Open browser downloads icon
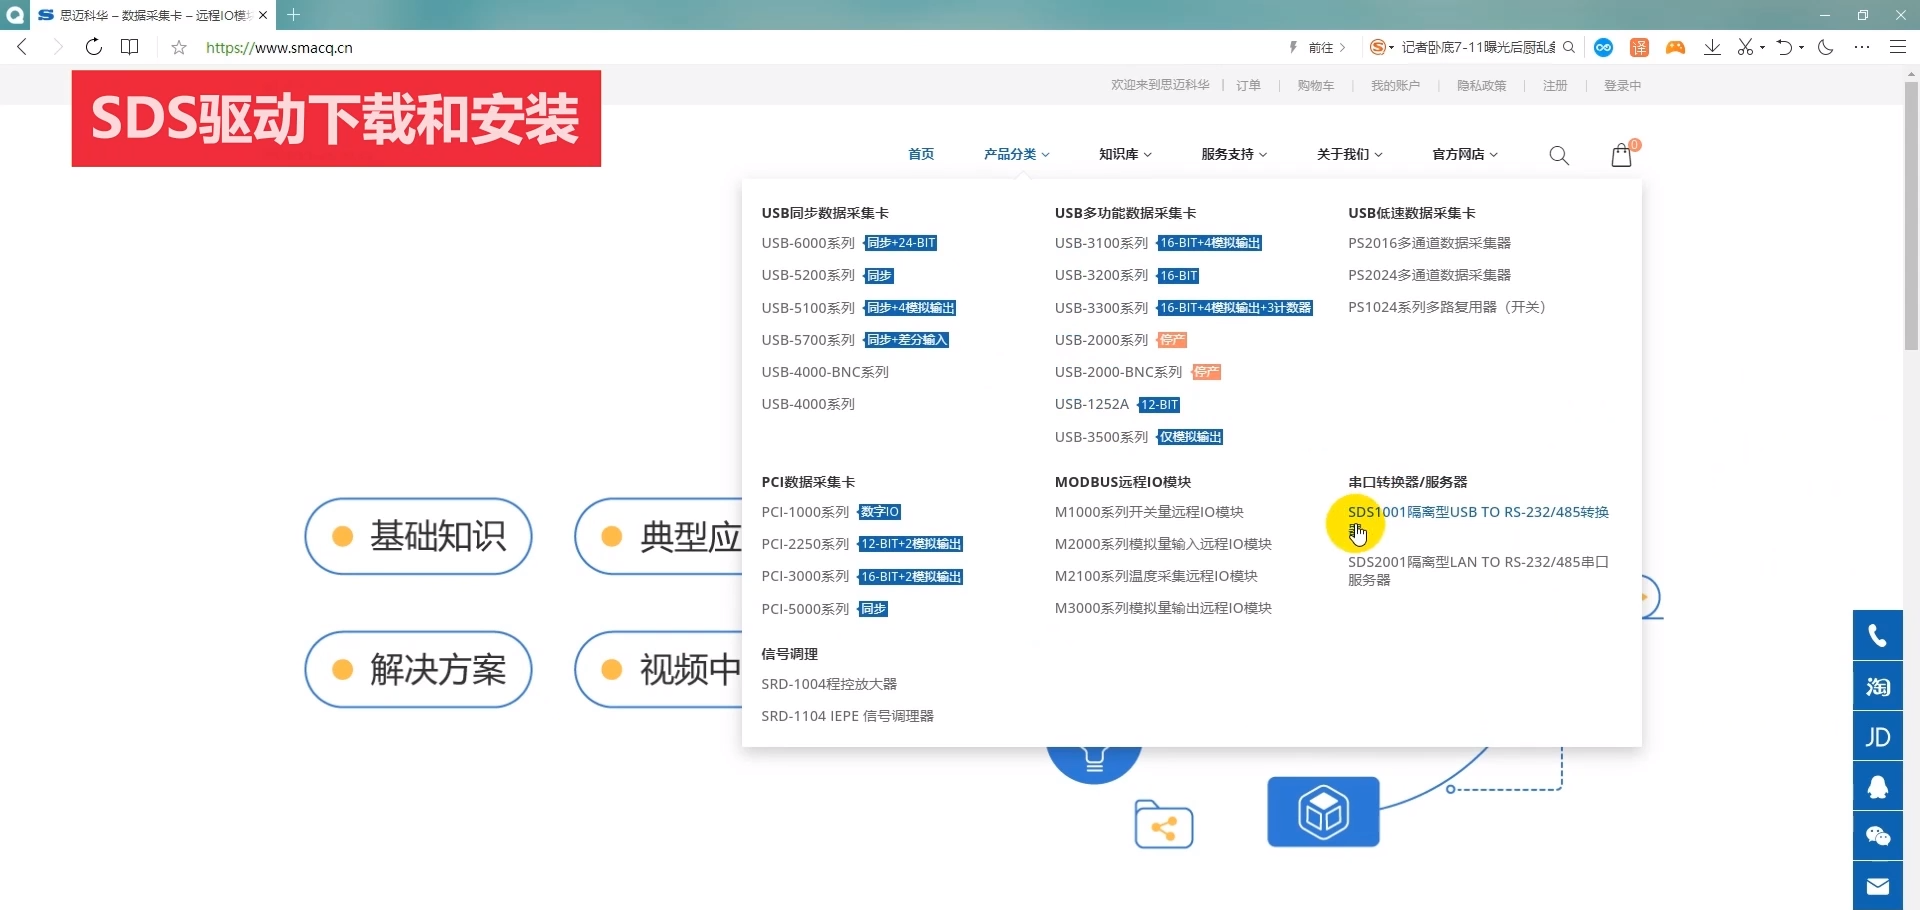This screenshot has width=1920, height=910. point(1712,47)
